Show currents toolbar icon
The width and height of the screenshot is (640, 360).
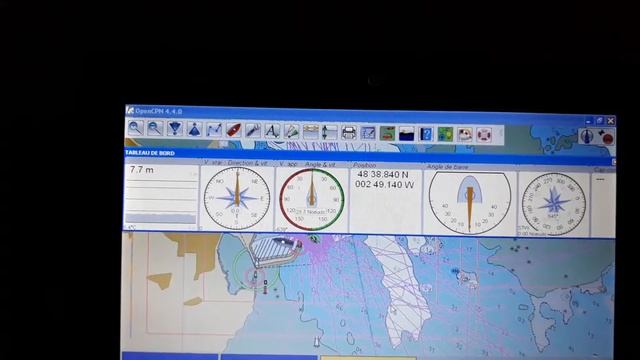(310, 132)
